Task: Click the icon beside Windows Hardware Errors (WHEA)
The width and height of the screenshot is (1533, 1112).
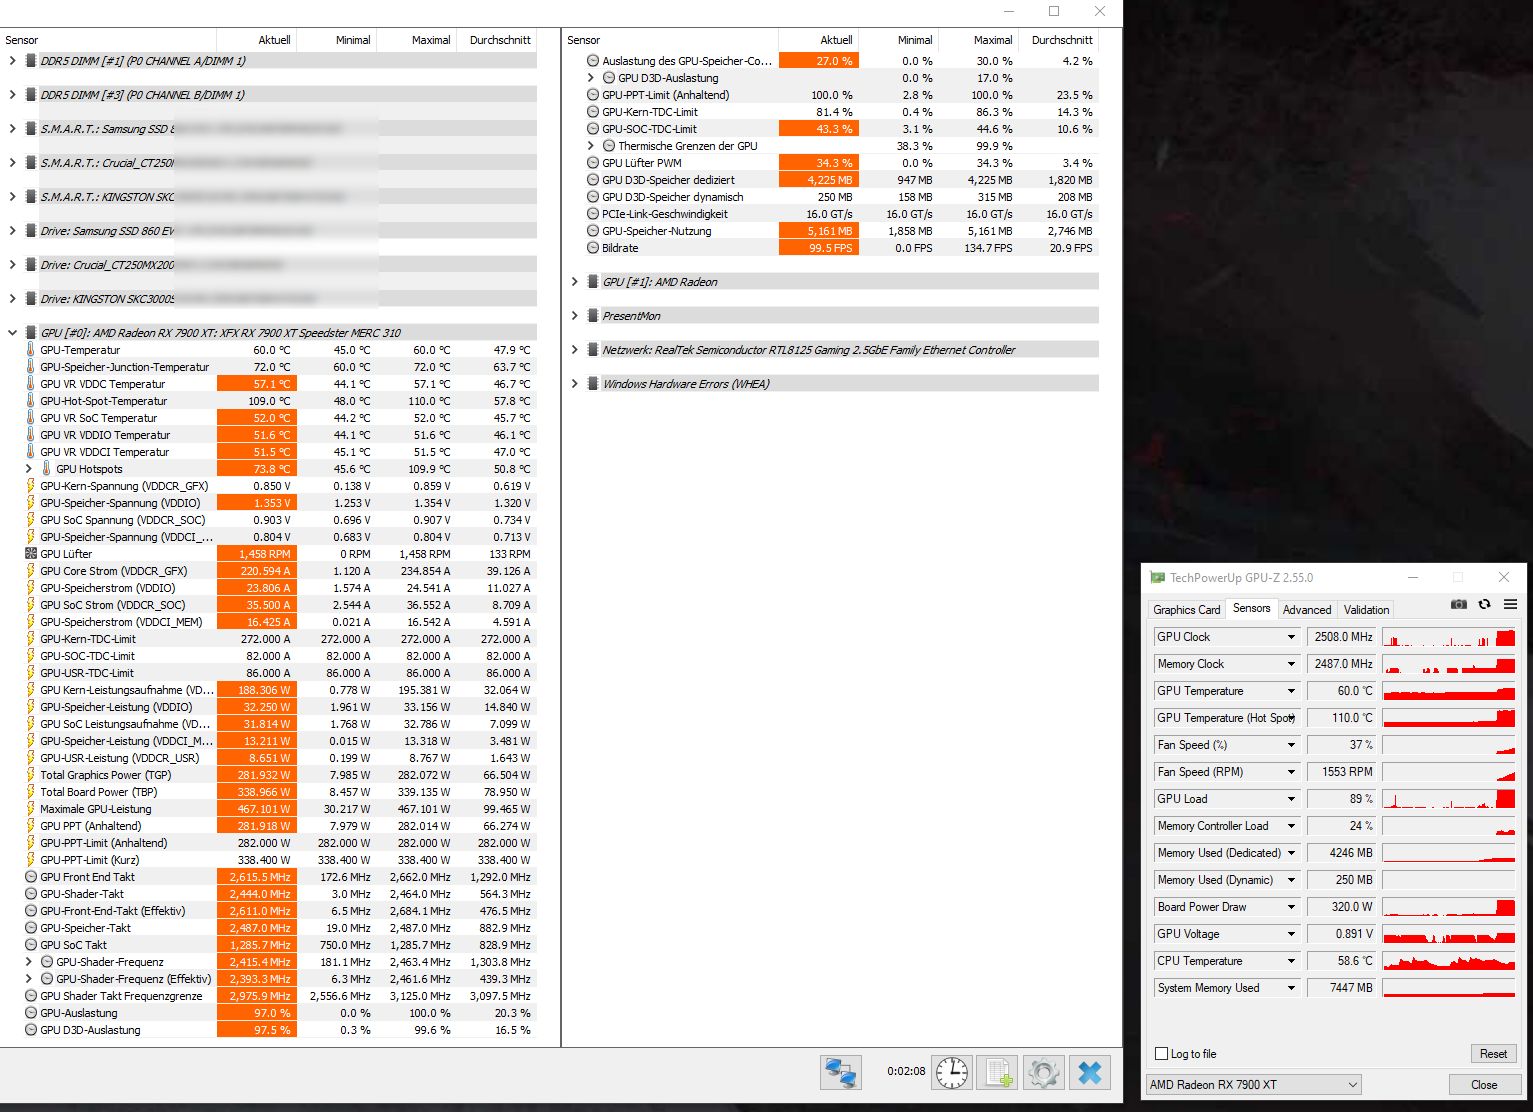Action: click(593, 384)
